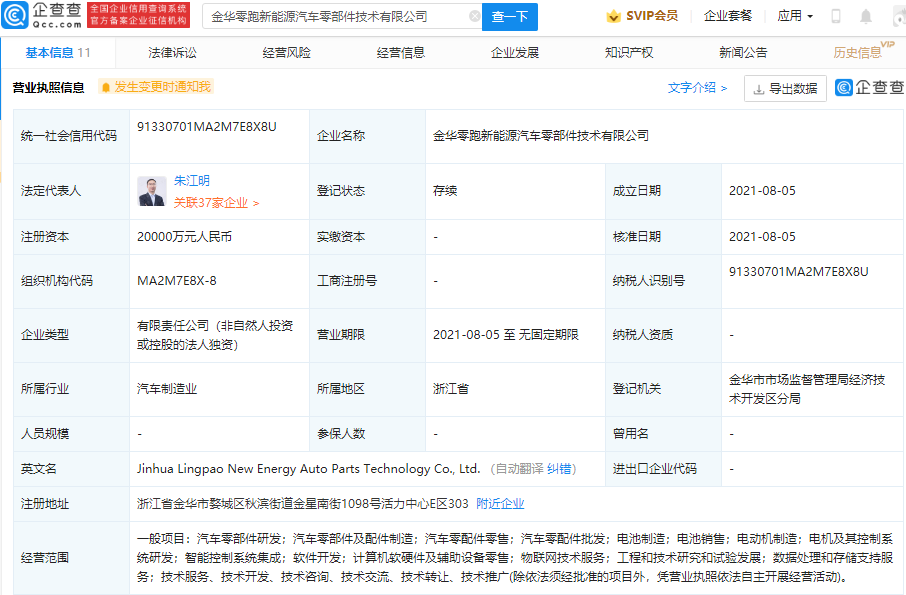906x595 pixels.
Task: Select 纳税人识别号 value 91330701MA2M7E8X8U
Action: click(x=799, y=272)
